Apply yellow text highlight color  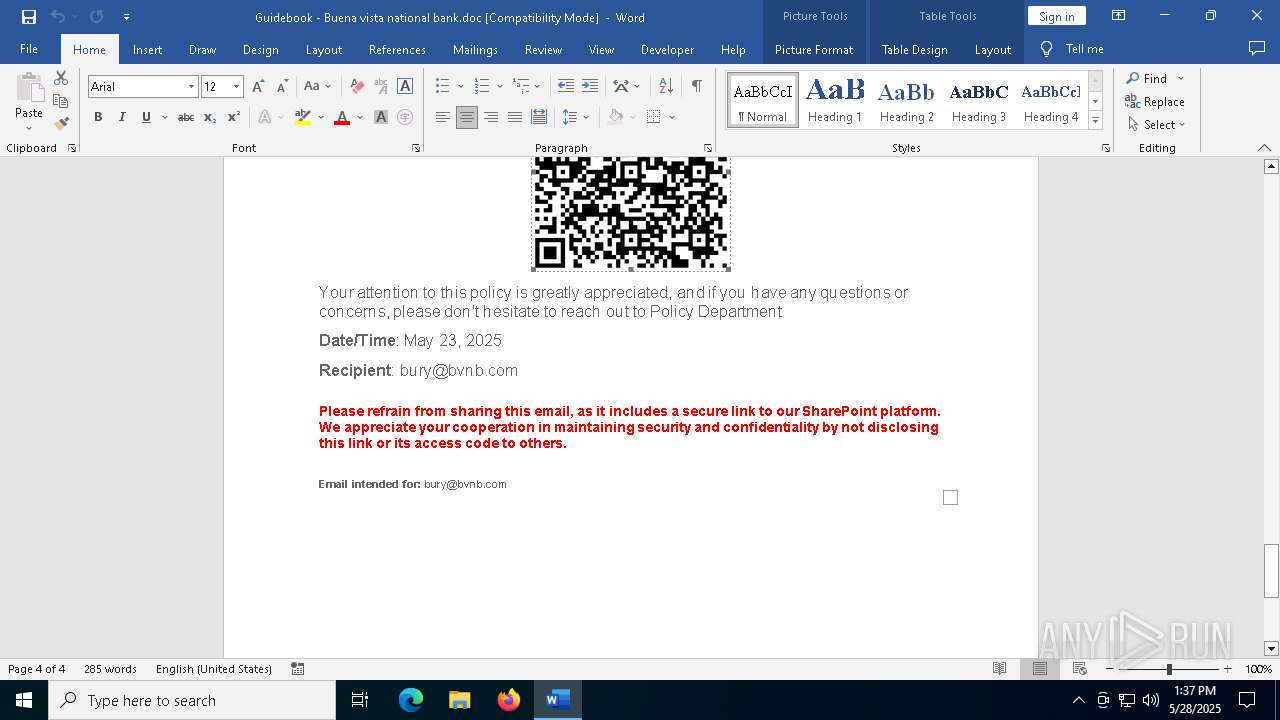pyautogui.click(x=303, y=117)
